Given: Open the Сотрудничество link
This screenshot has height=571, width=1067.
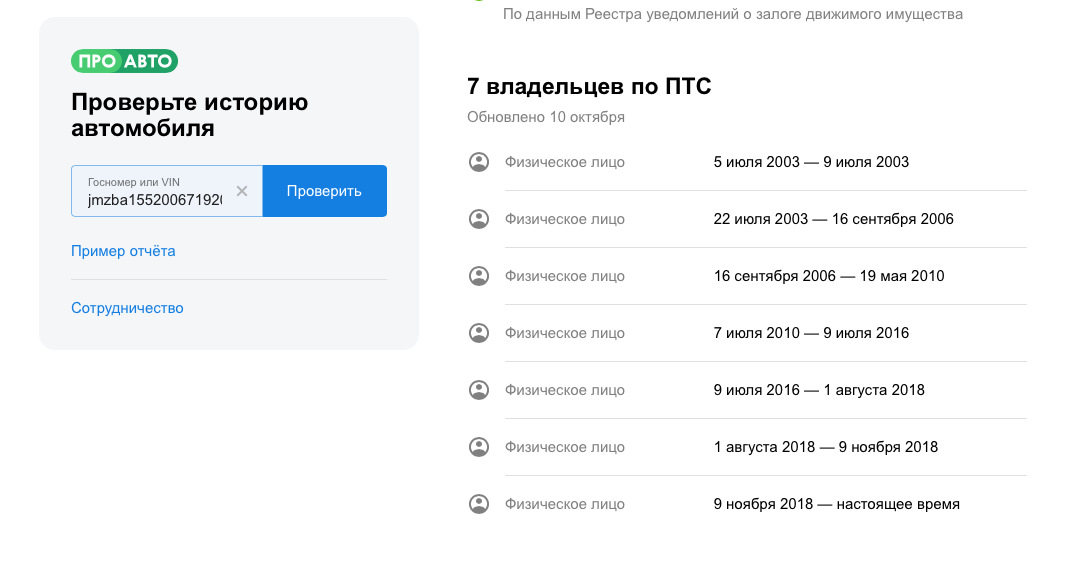Looking at the screenshot, I should point(127,308).
